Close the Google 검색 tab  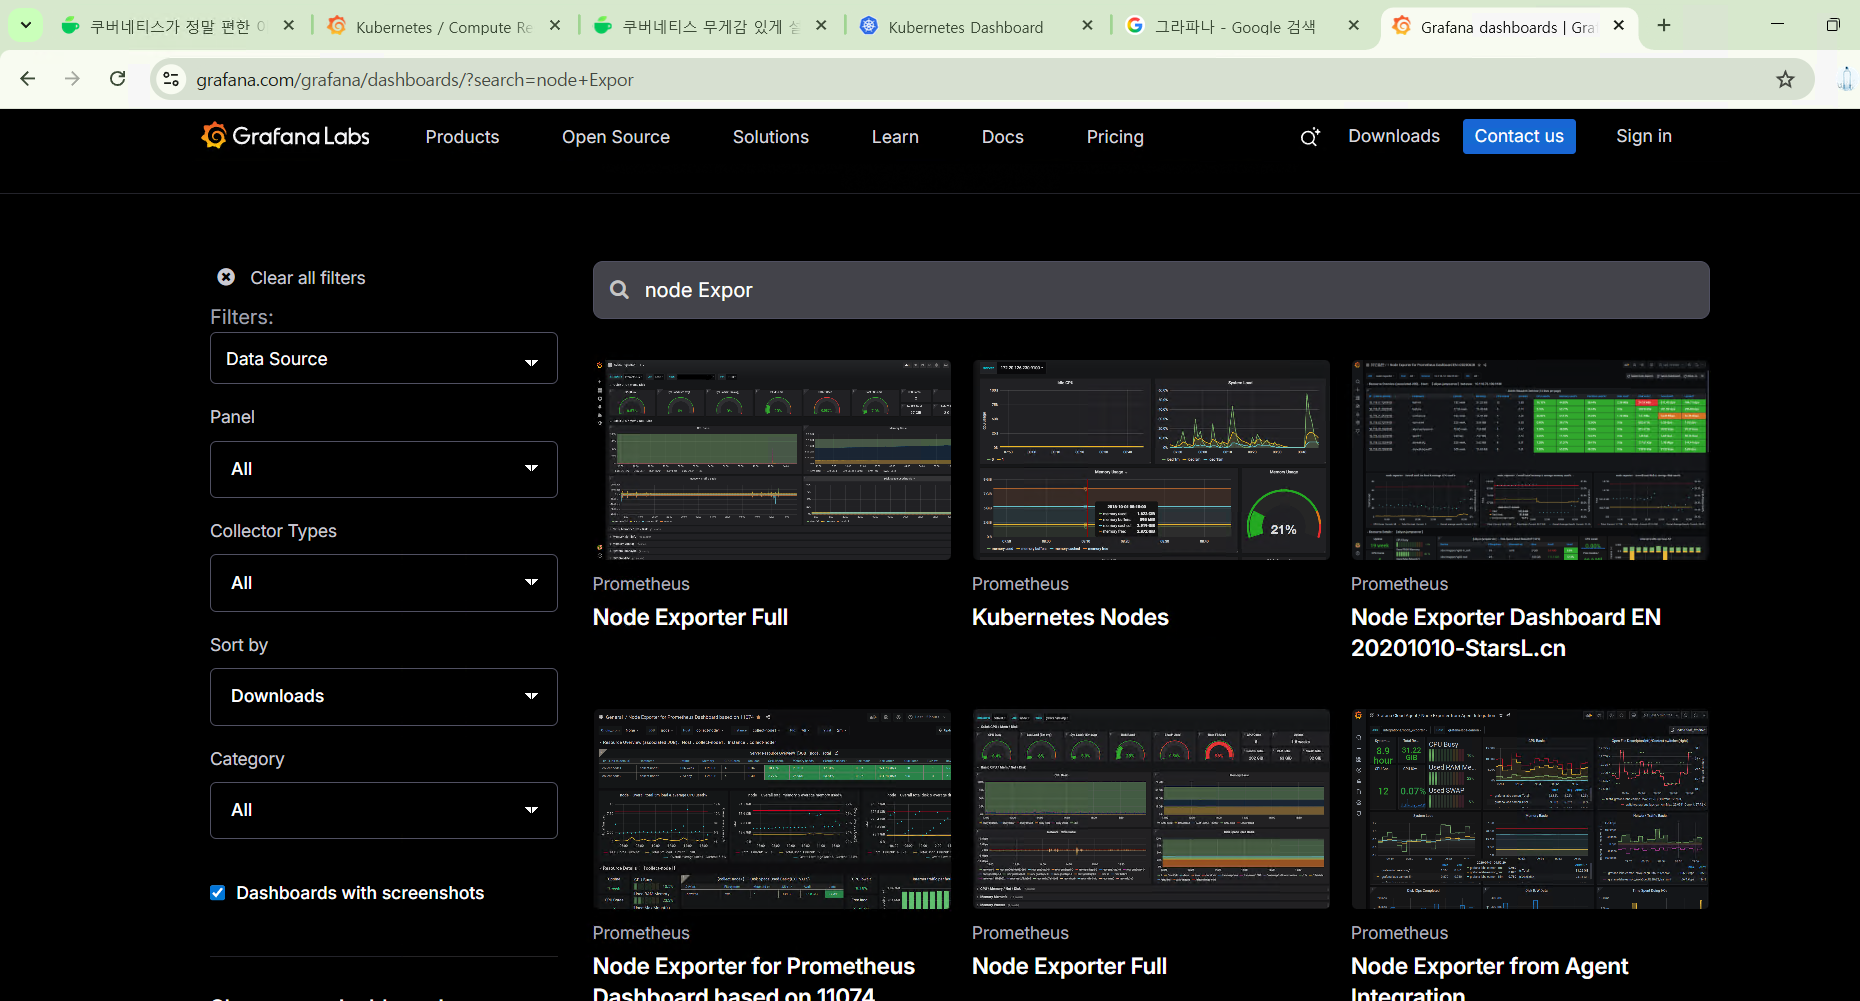[x=1353, y=26]
